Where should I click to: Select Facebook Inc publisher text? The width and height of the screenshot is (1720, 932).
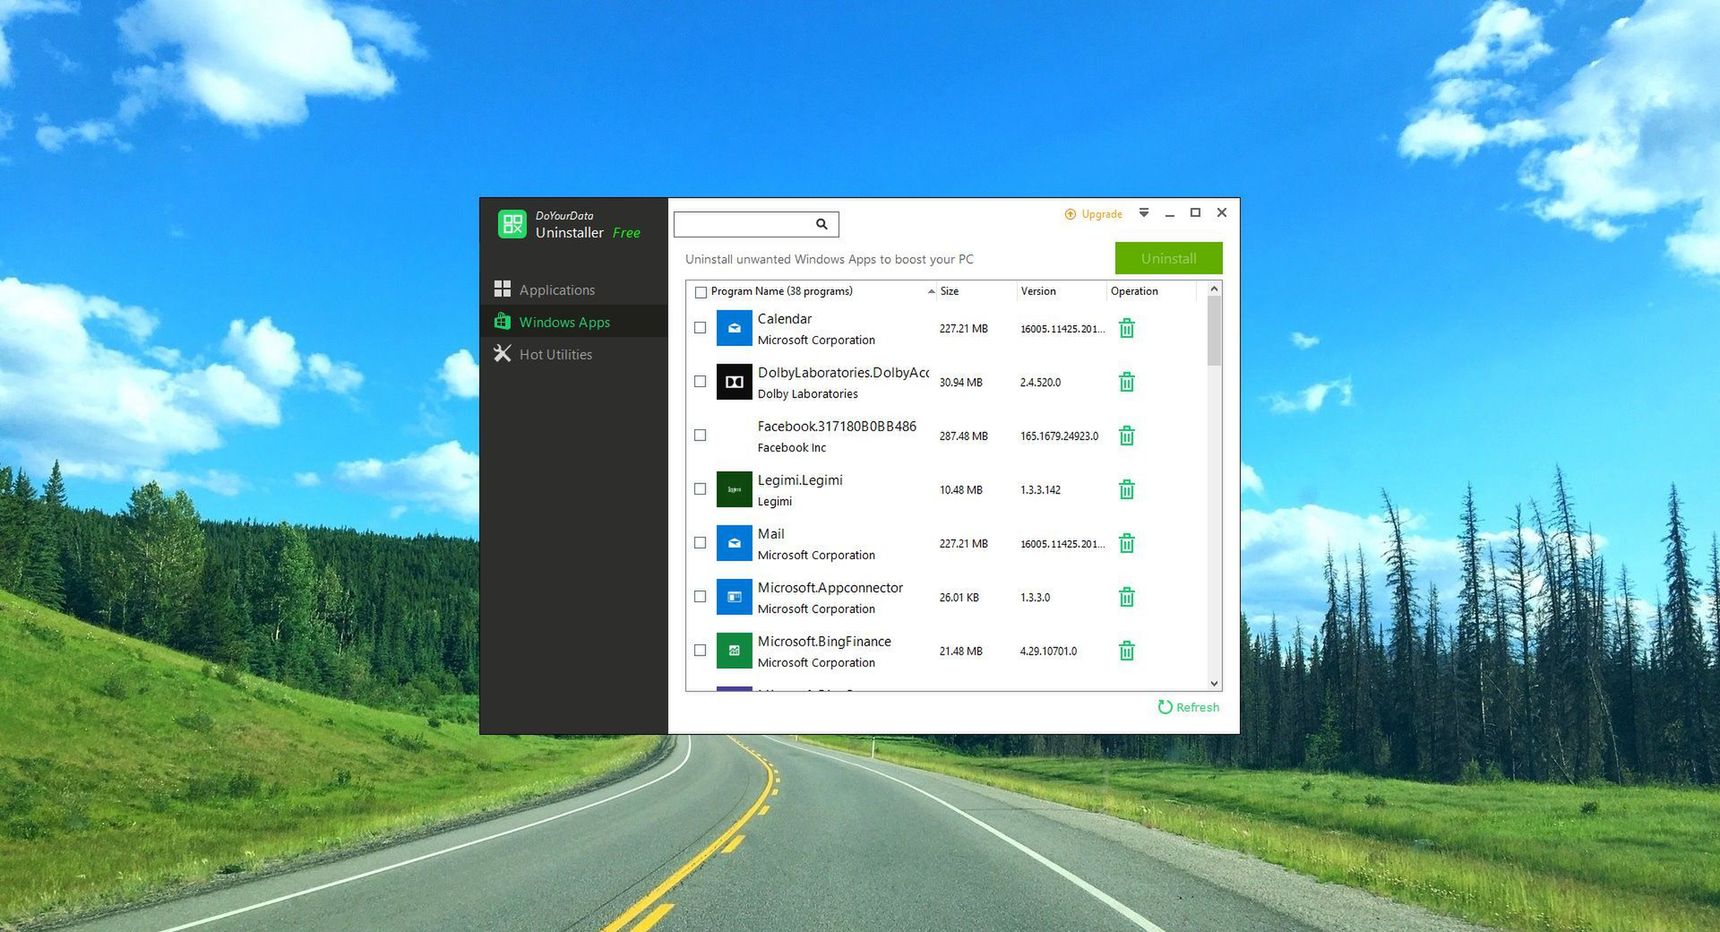click(x=791, y=448)
